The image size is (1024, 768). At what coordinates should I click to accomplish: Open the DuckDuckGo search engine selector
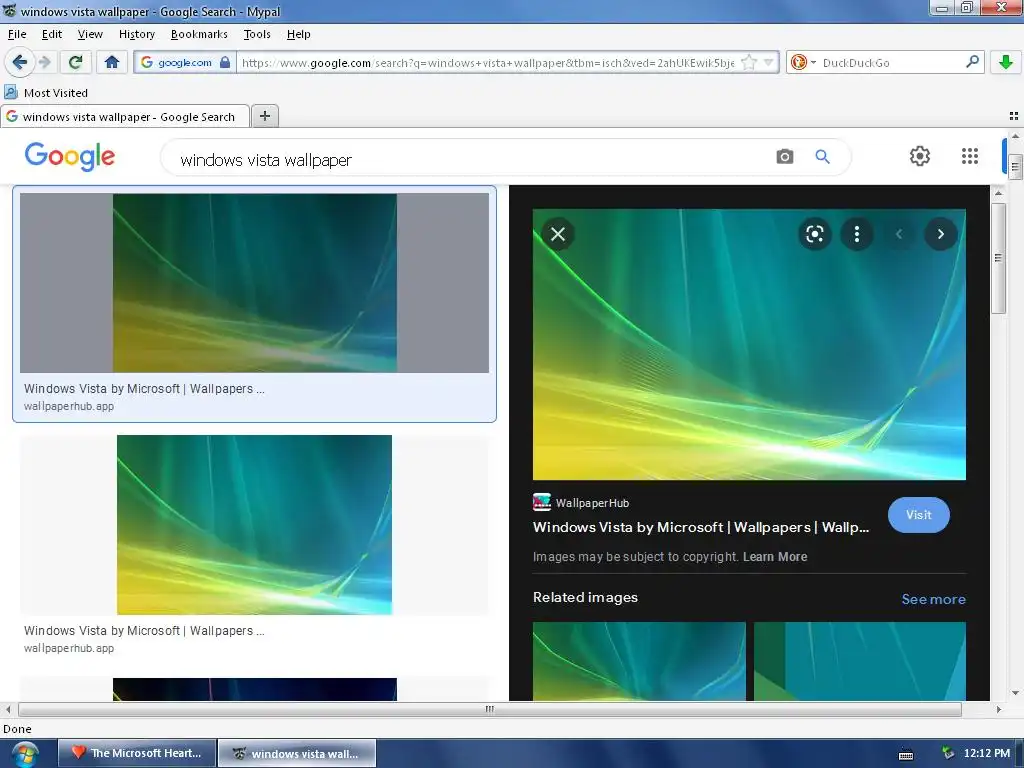(803, 63)
